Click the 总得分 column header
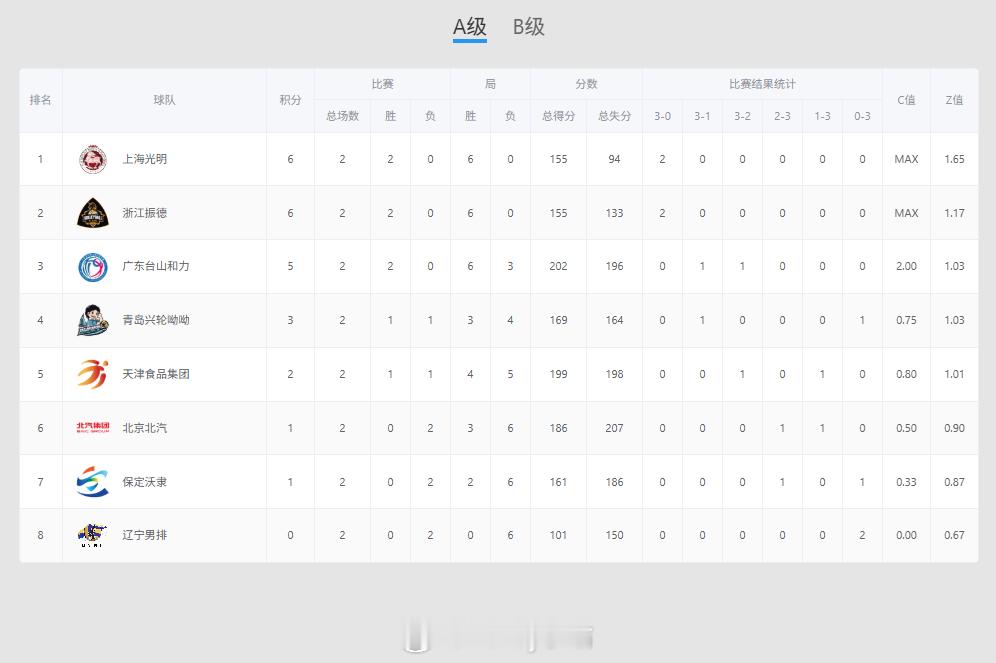Screen dimensions: 996x663 click(558, 116)
